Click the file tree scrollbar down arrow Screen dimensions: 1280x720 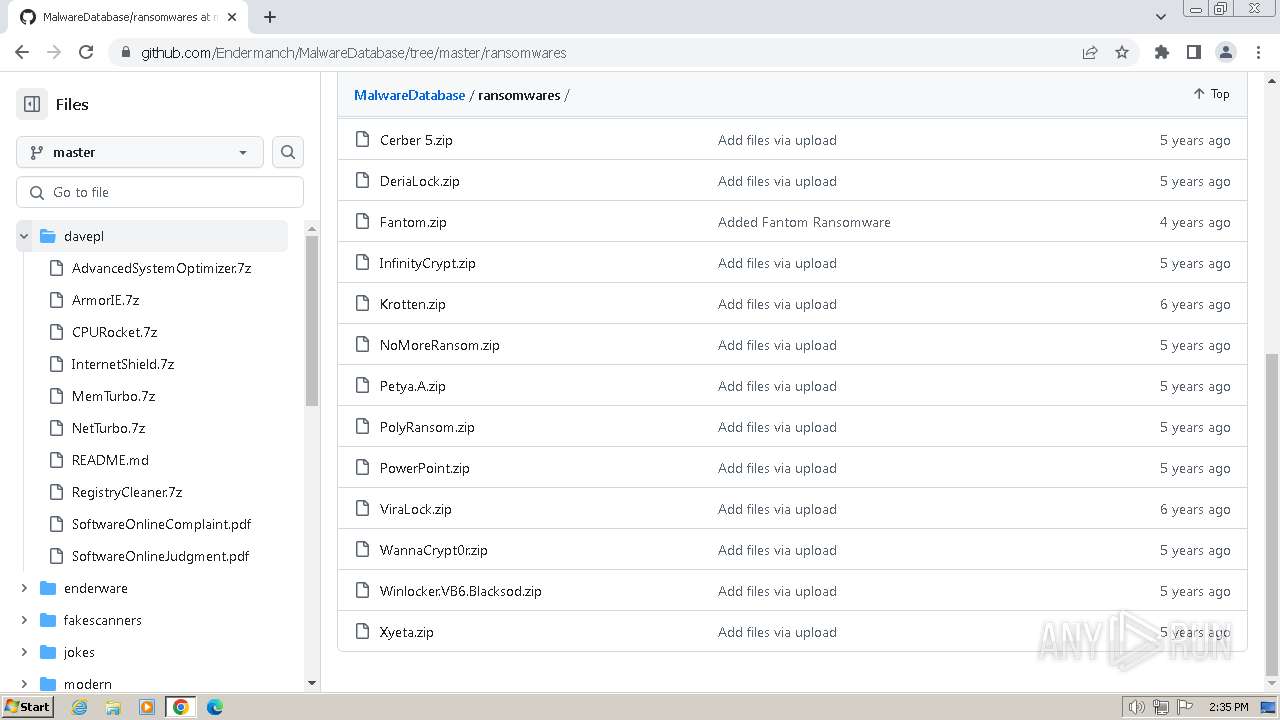[312, 683]
